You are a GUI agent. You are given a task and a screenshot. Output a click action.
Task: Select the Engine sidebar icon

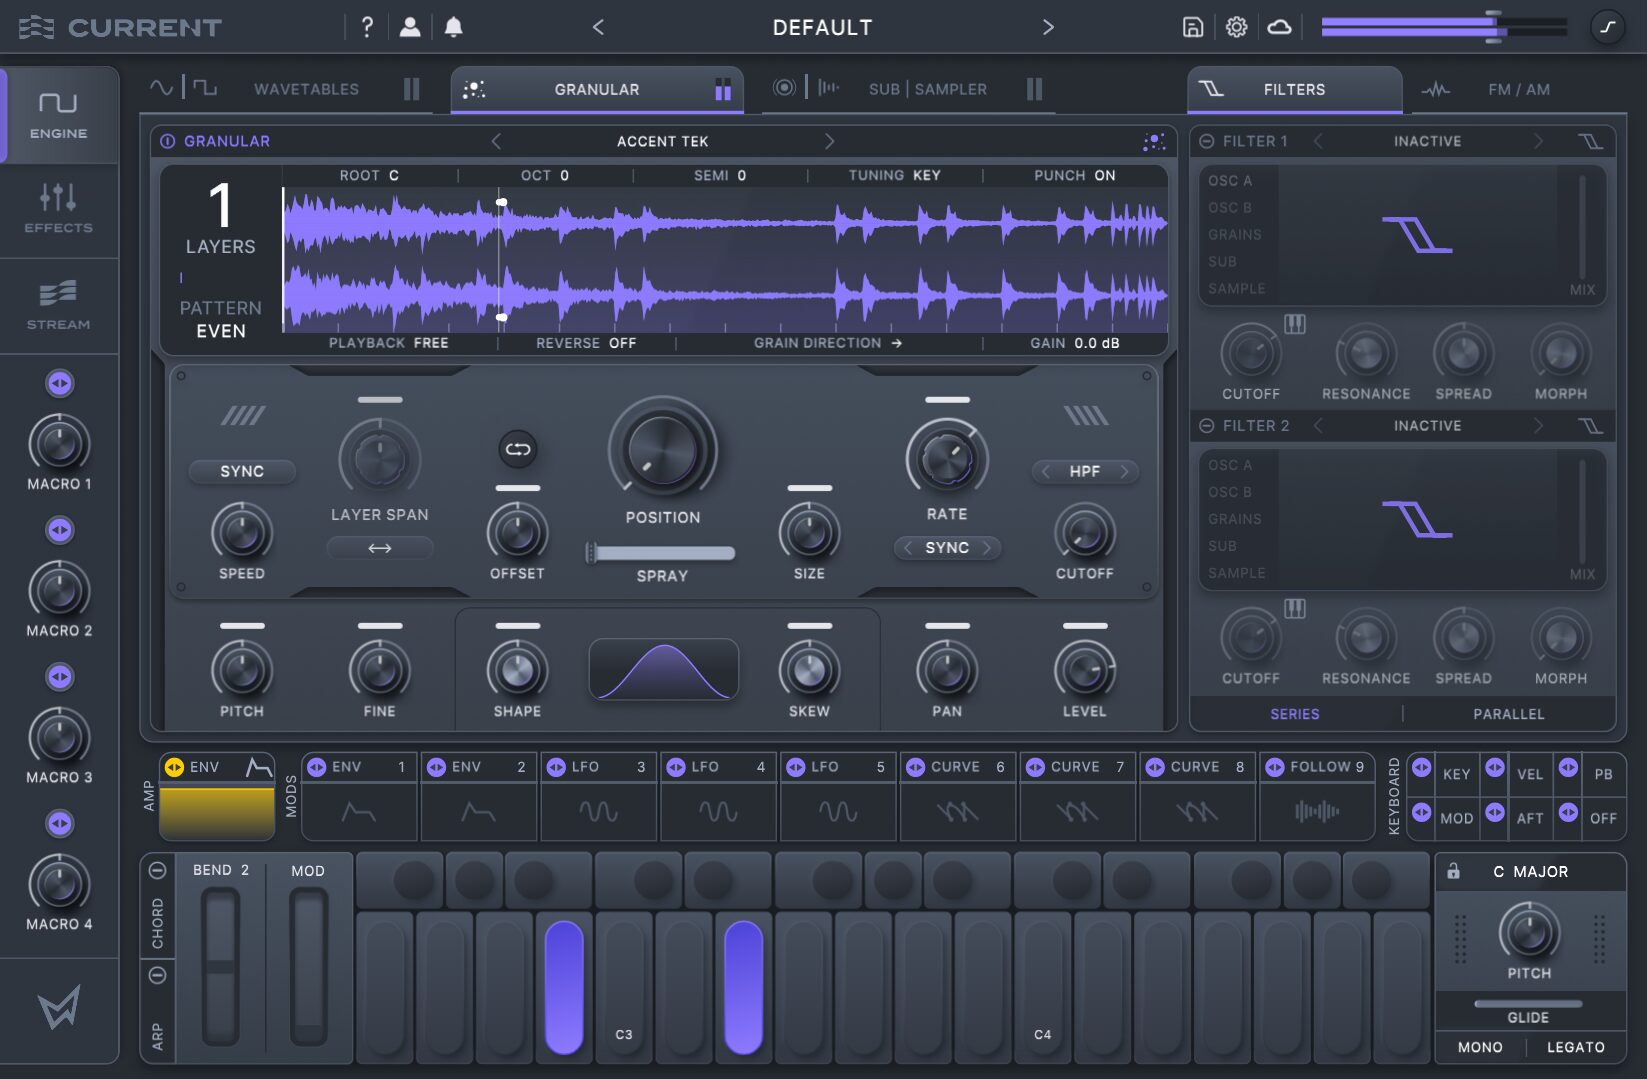58,103
